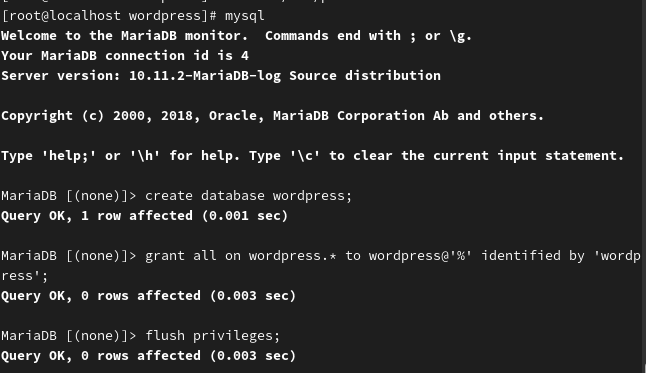Click the 'Your MariaDB connection id is 4' line
Screen dimensions: 646x373
click(125, 56)
